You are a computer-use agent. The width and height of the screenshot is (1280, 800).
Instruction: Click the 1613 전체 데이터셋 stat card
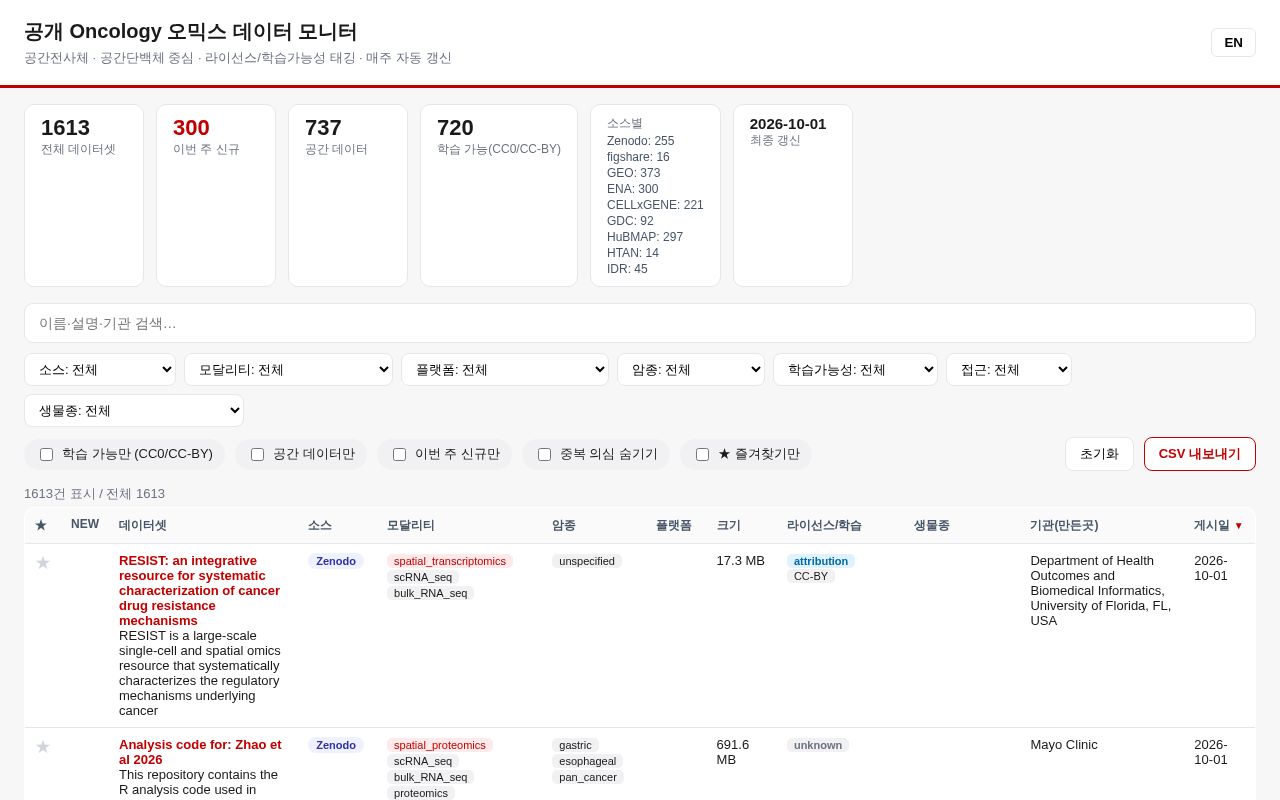click(84, 196)
